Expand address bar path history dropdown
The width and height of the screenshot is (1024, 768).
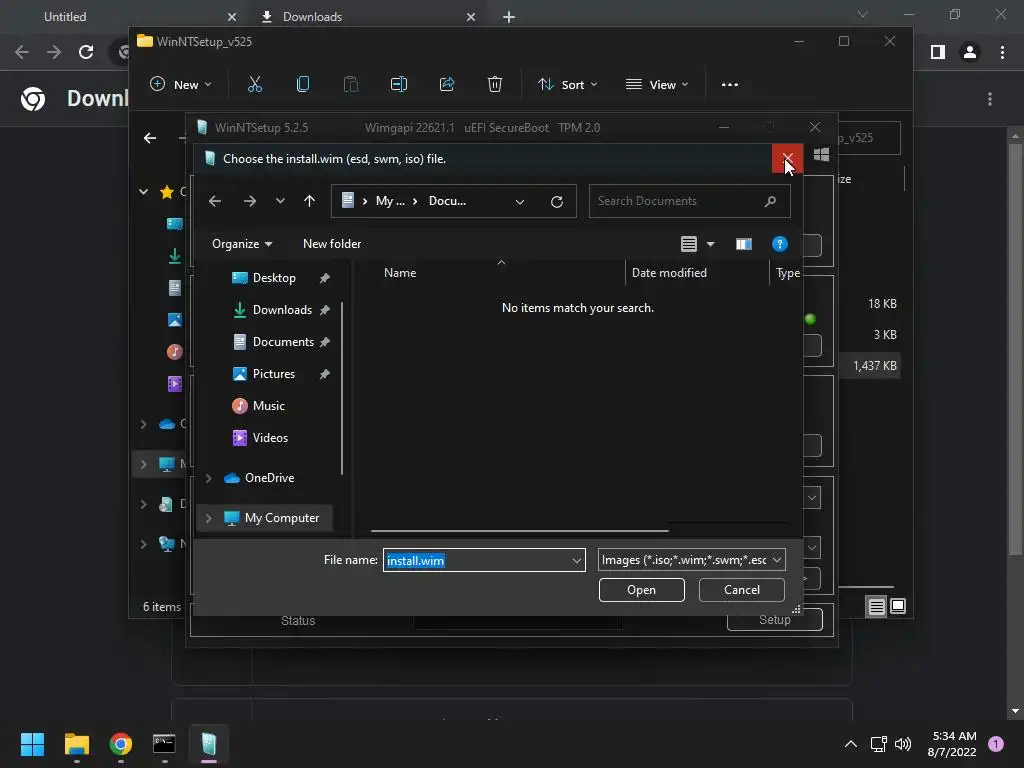point(520,202)
